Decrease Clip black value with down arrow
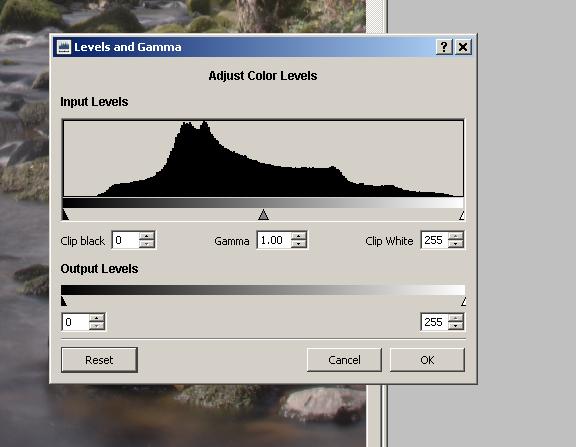 [147, 244]
